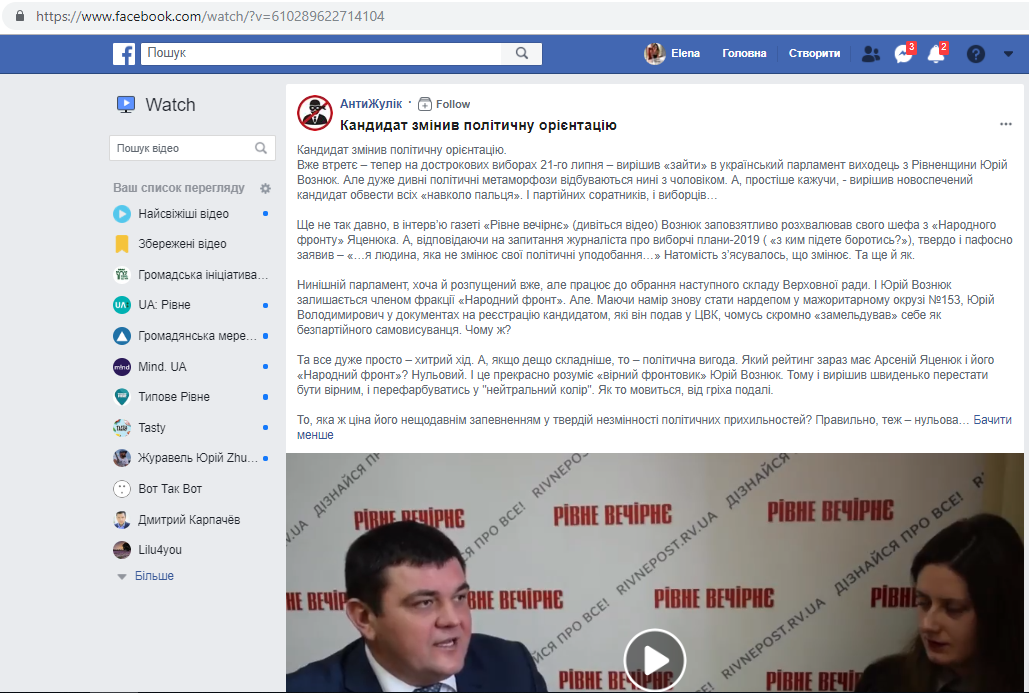Open UA: Рівне in watchlist

pos(164,305)
